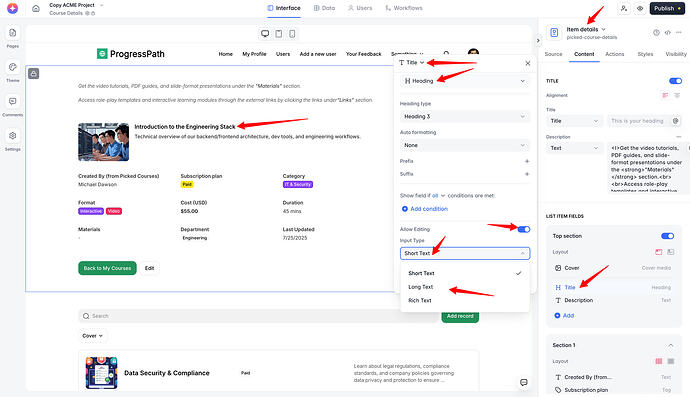The width and height of the screenshot is (690, 397).
Task: Switch to the Actions tab
Action: (614, 54)
